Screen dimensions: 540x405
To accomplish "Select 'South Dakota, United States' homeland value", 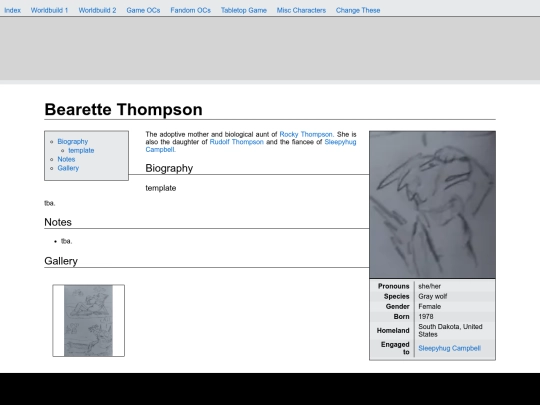I will click(450, 330).
